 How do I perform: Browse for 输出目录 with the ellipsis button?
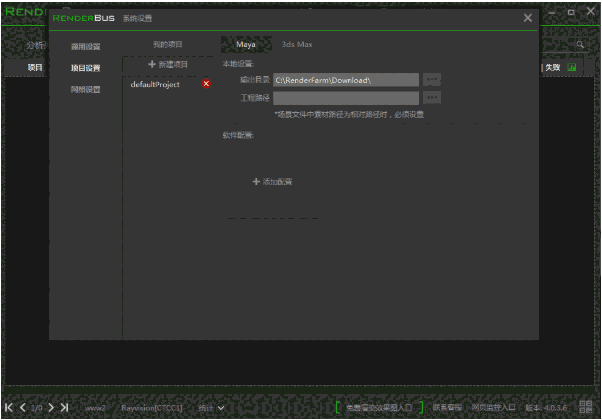click(432, 79)
